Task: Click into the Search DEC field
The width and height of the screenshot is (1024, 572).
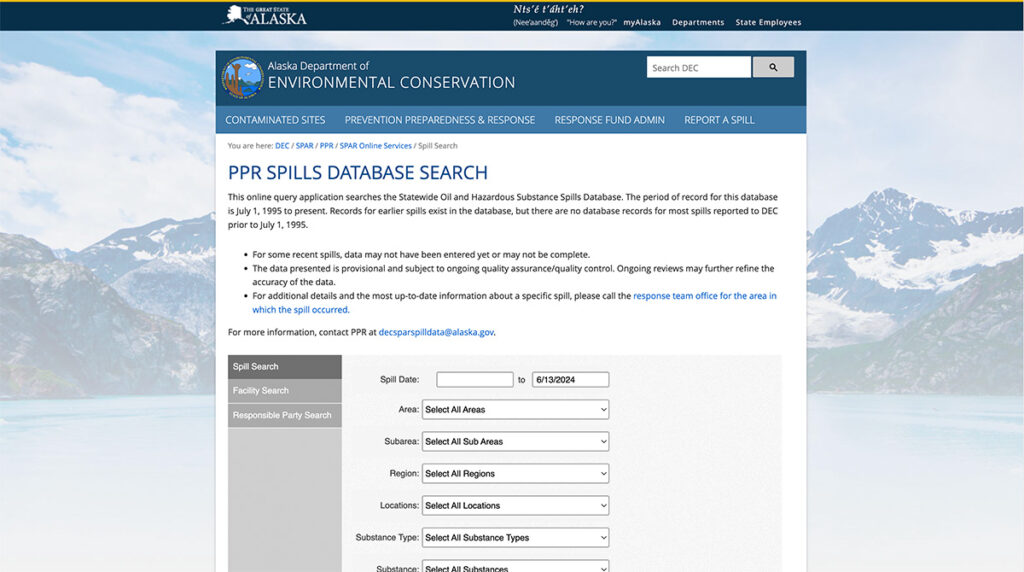Action: tap(699, 67)
